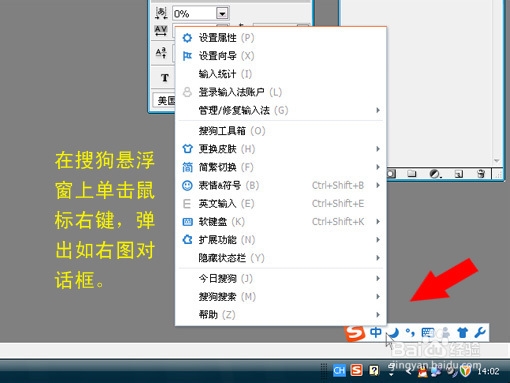The width and height of the screenshot is (510, 383).
Task: Open the 美国 language dropdown in Character panel
Action: click(165, 100)
